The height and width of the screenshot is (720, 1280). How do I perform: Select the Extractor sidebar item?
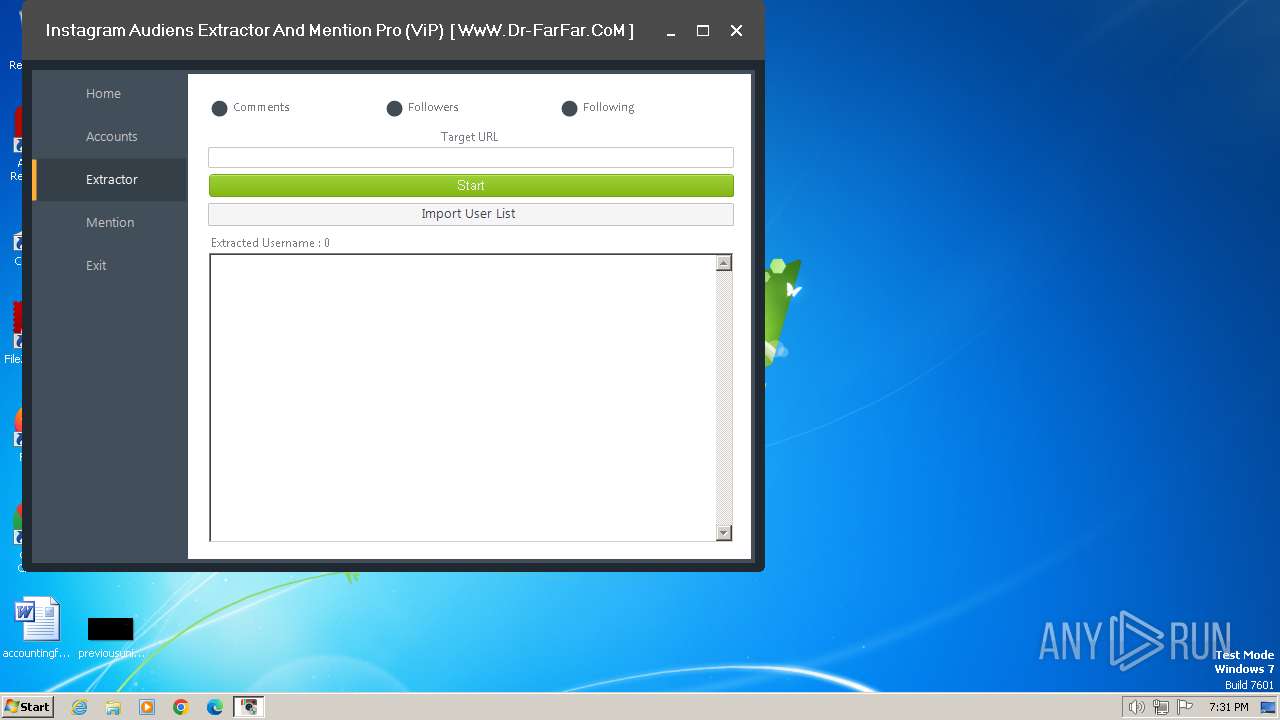pos(111,180)
